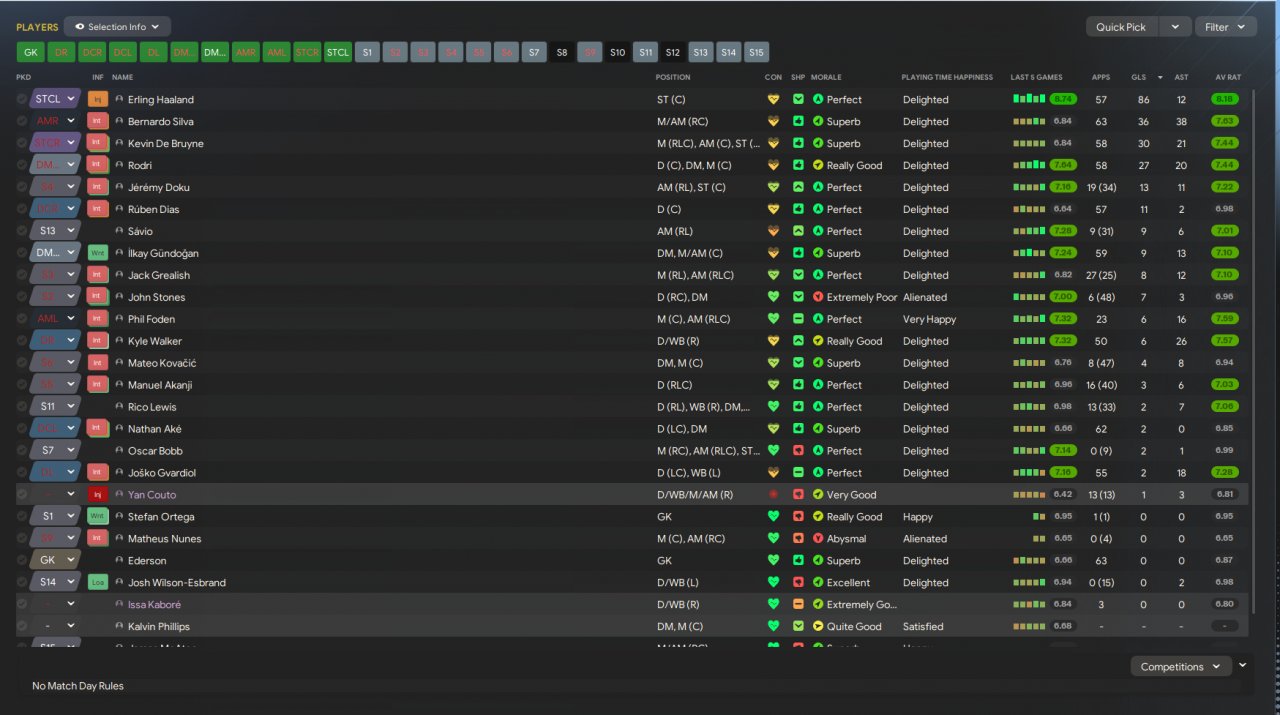Click Kalvin Phillips' yellow morale icon
The width and height of the screenshot is (1280, 715).
[x=818, y=627]
